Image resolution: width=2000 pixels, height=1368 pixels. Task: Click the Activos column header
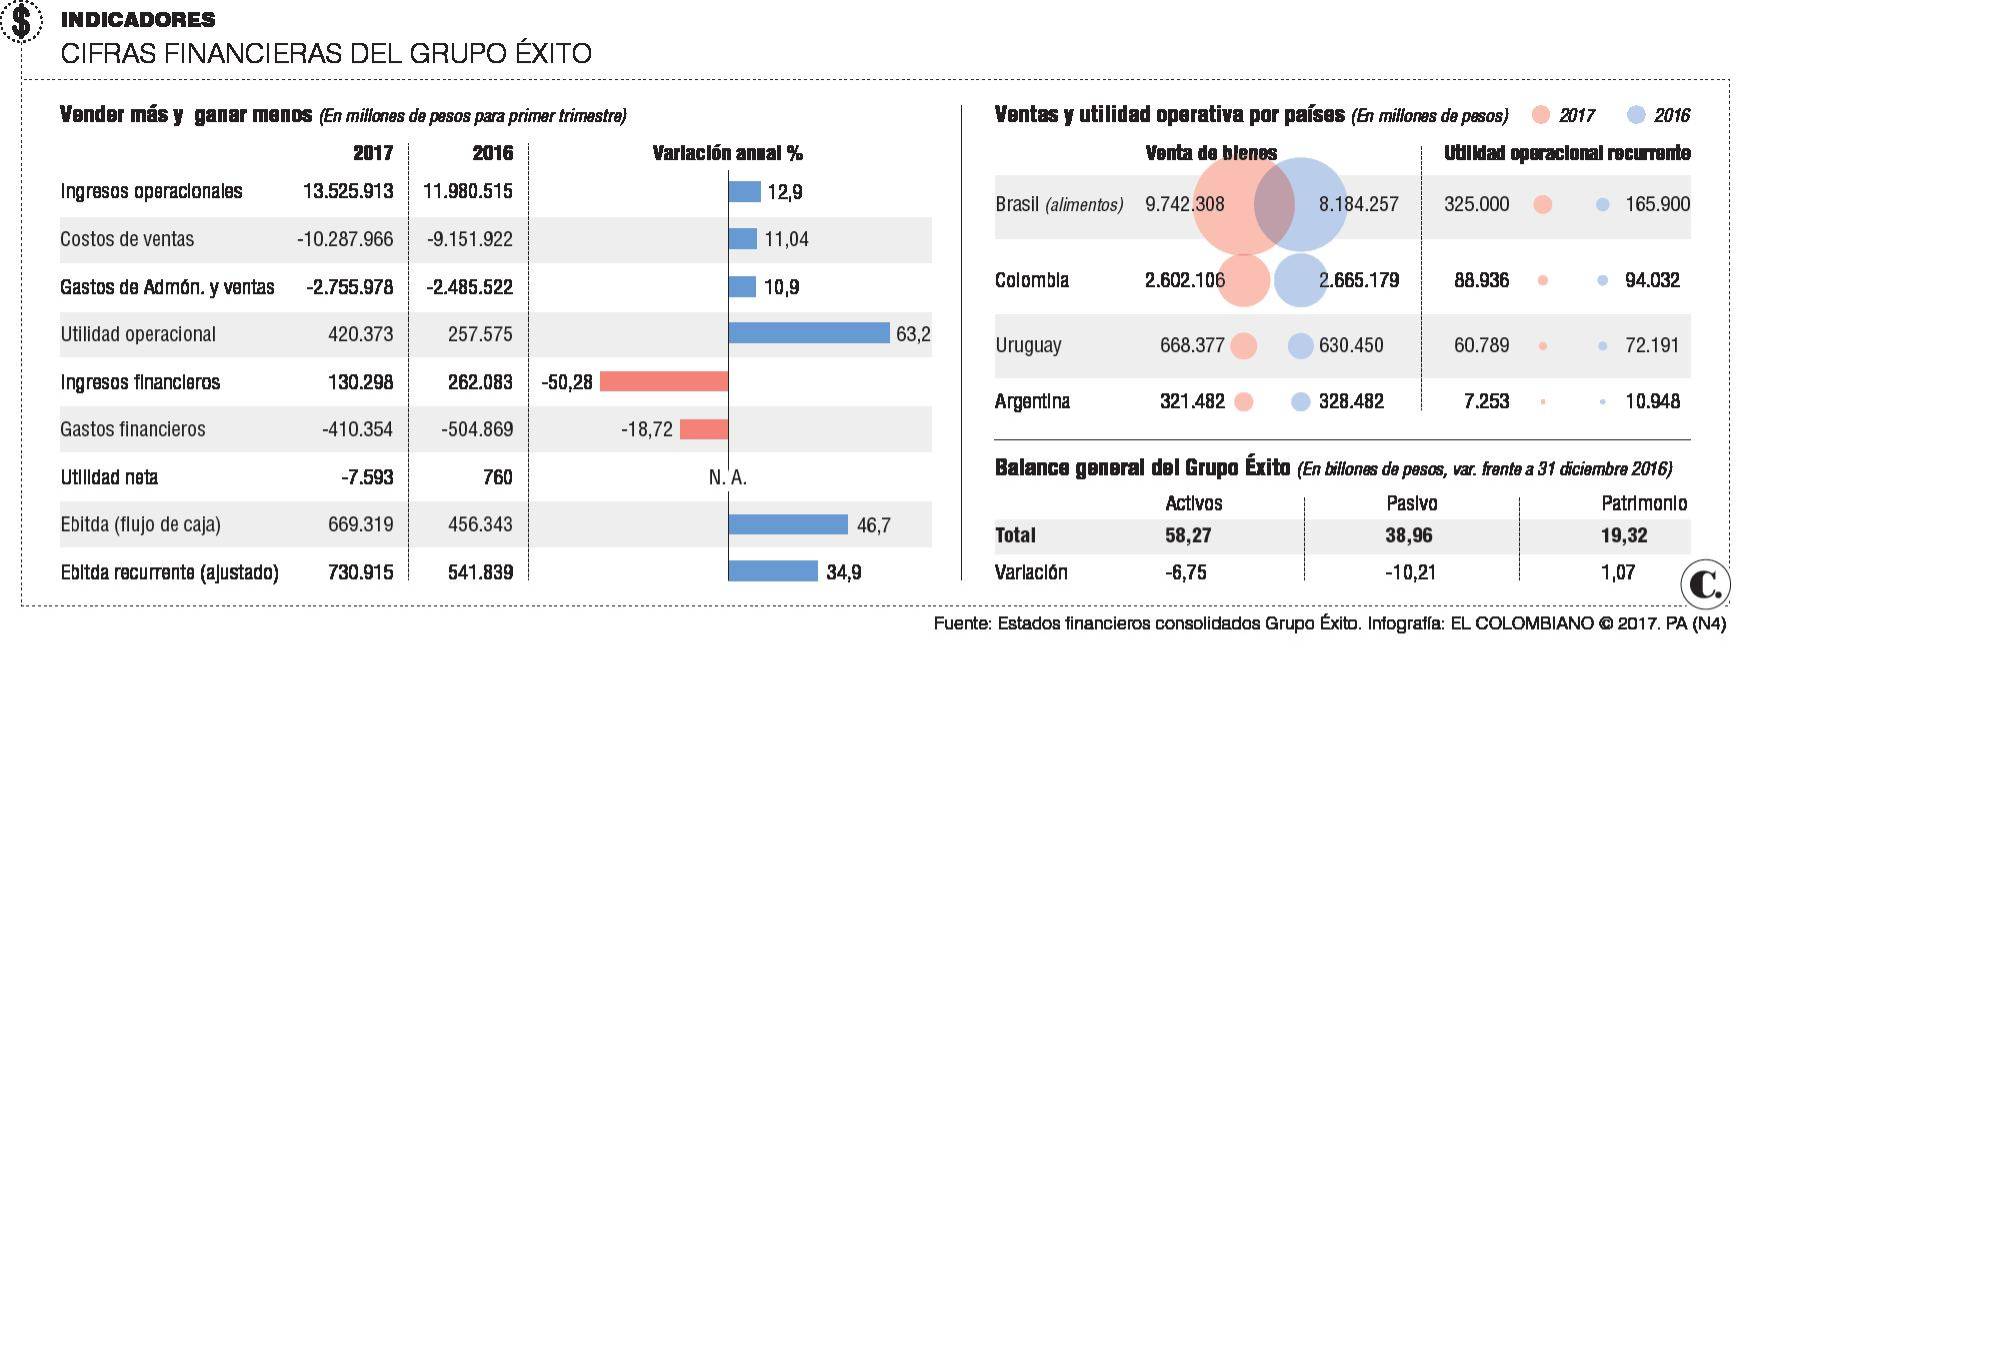pyautogui.click(x=1193, y=503)
